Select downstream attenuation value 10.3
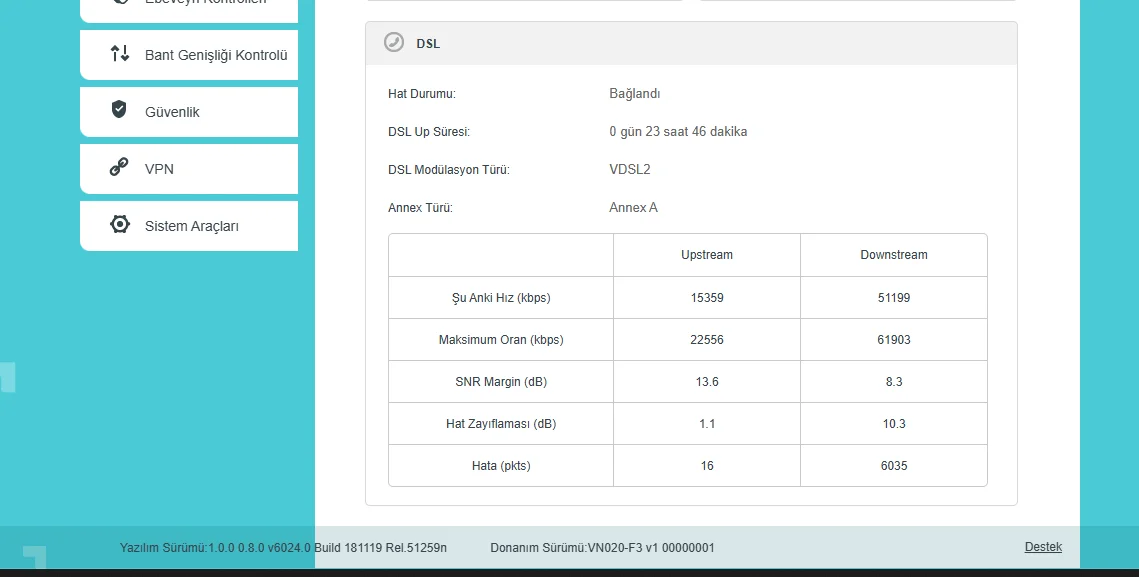This screenshot has height=577, width=1139. pos(893,424)
